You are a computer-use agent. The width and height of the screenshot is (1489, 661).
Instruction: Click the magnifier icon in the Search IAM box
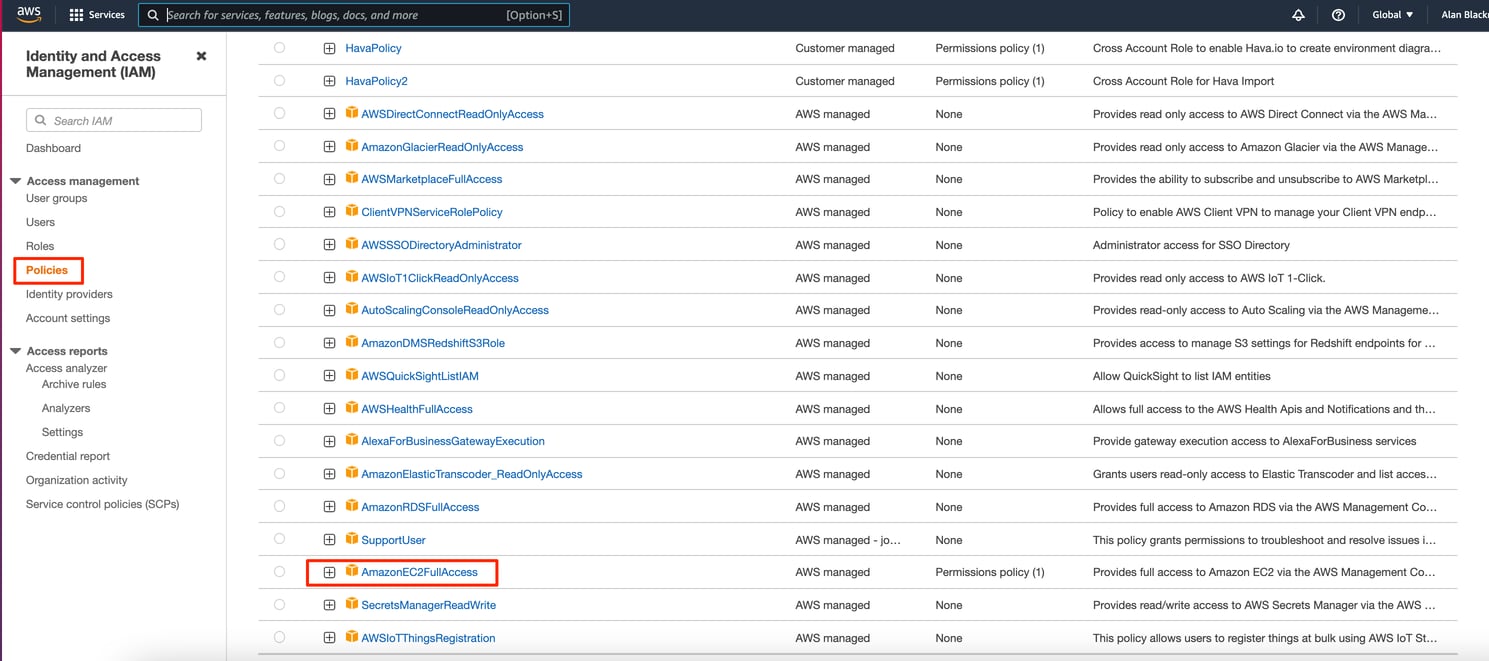[x=41, y=120]
